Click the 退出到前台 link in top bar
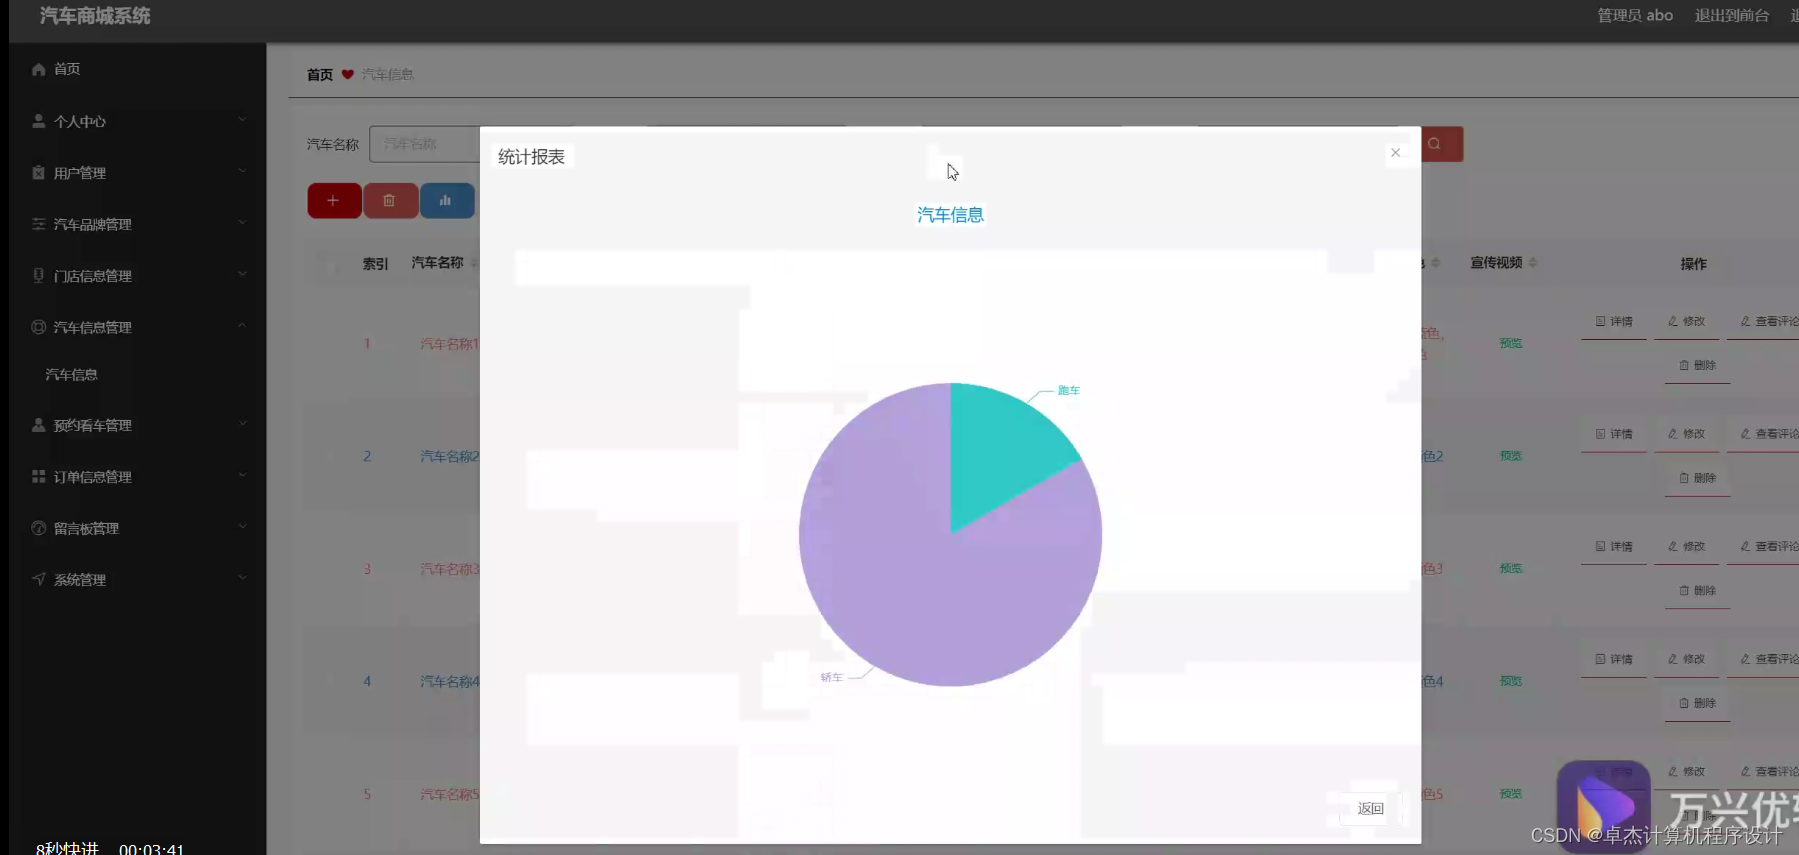Image resolution: width=1799 pixels, height=855 pixels. pos(1731,16)
